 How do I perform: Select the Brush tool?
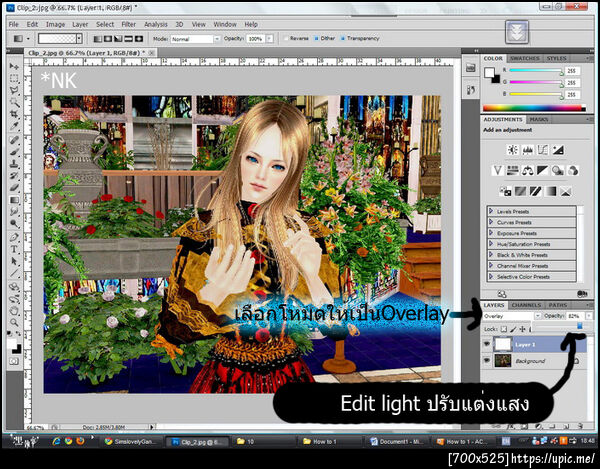(x=14, y=152)
